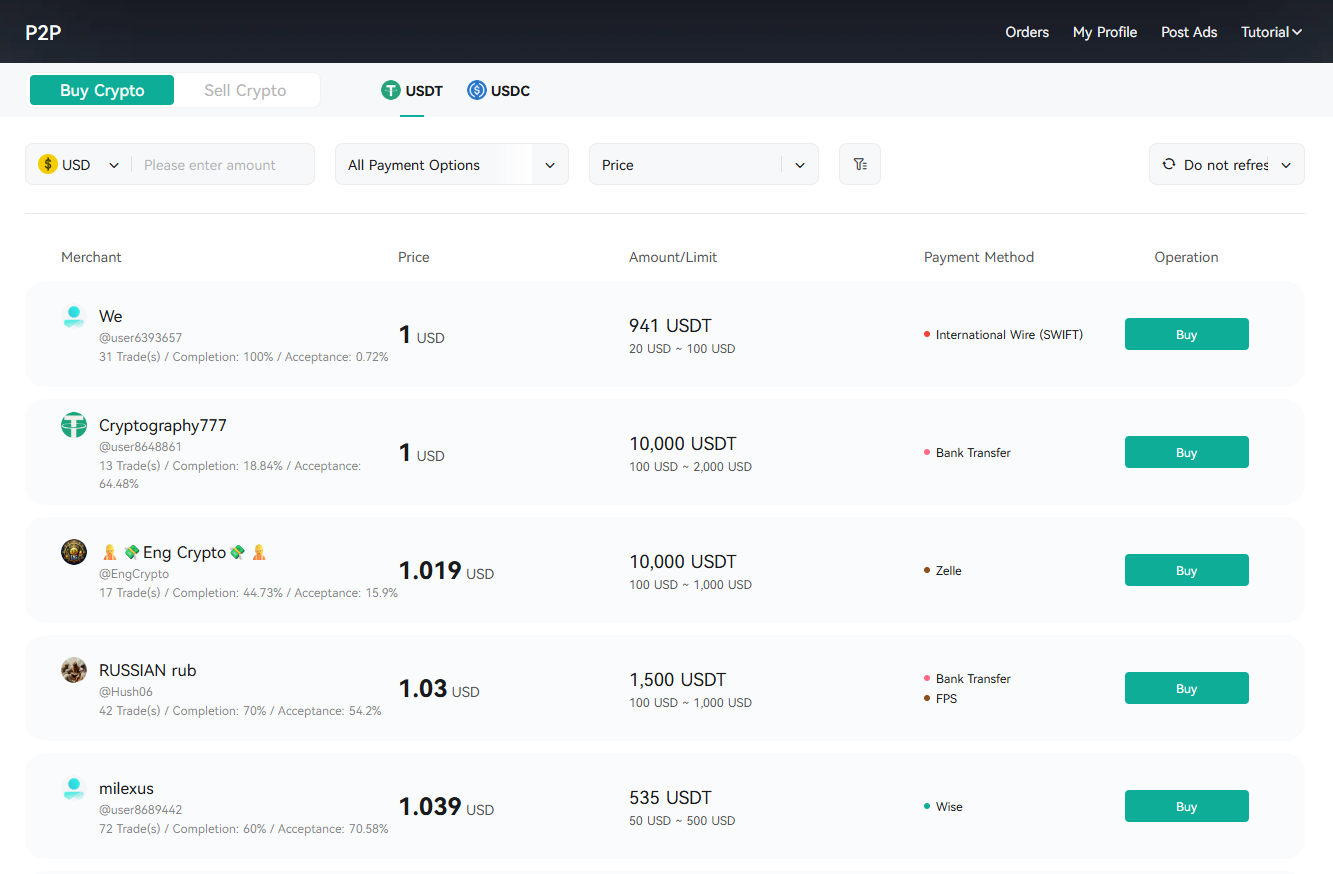Screen dimensions: 1333x874
Task: Open Post Ads
Action: coord(1189,32)
